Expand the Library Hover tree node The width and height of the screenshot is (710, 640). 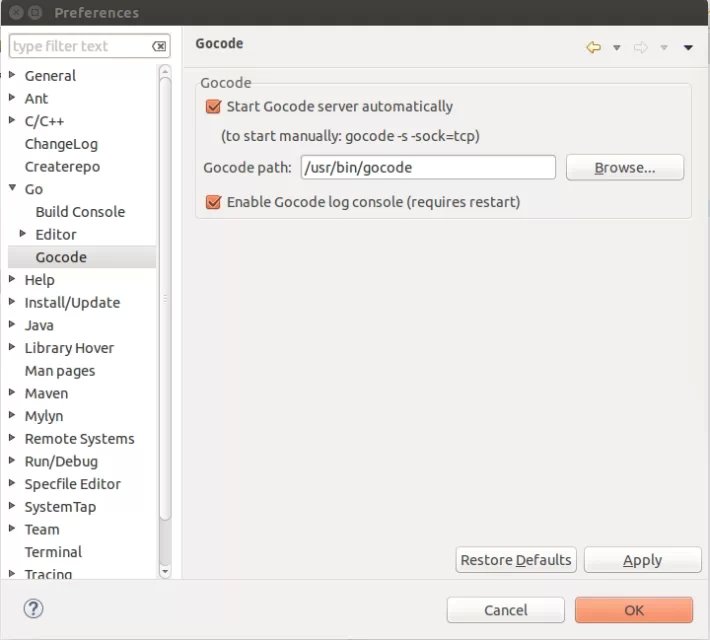pos(12,347)
